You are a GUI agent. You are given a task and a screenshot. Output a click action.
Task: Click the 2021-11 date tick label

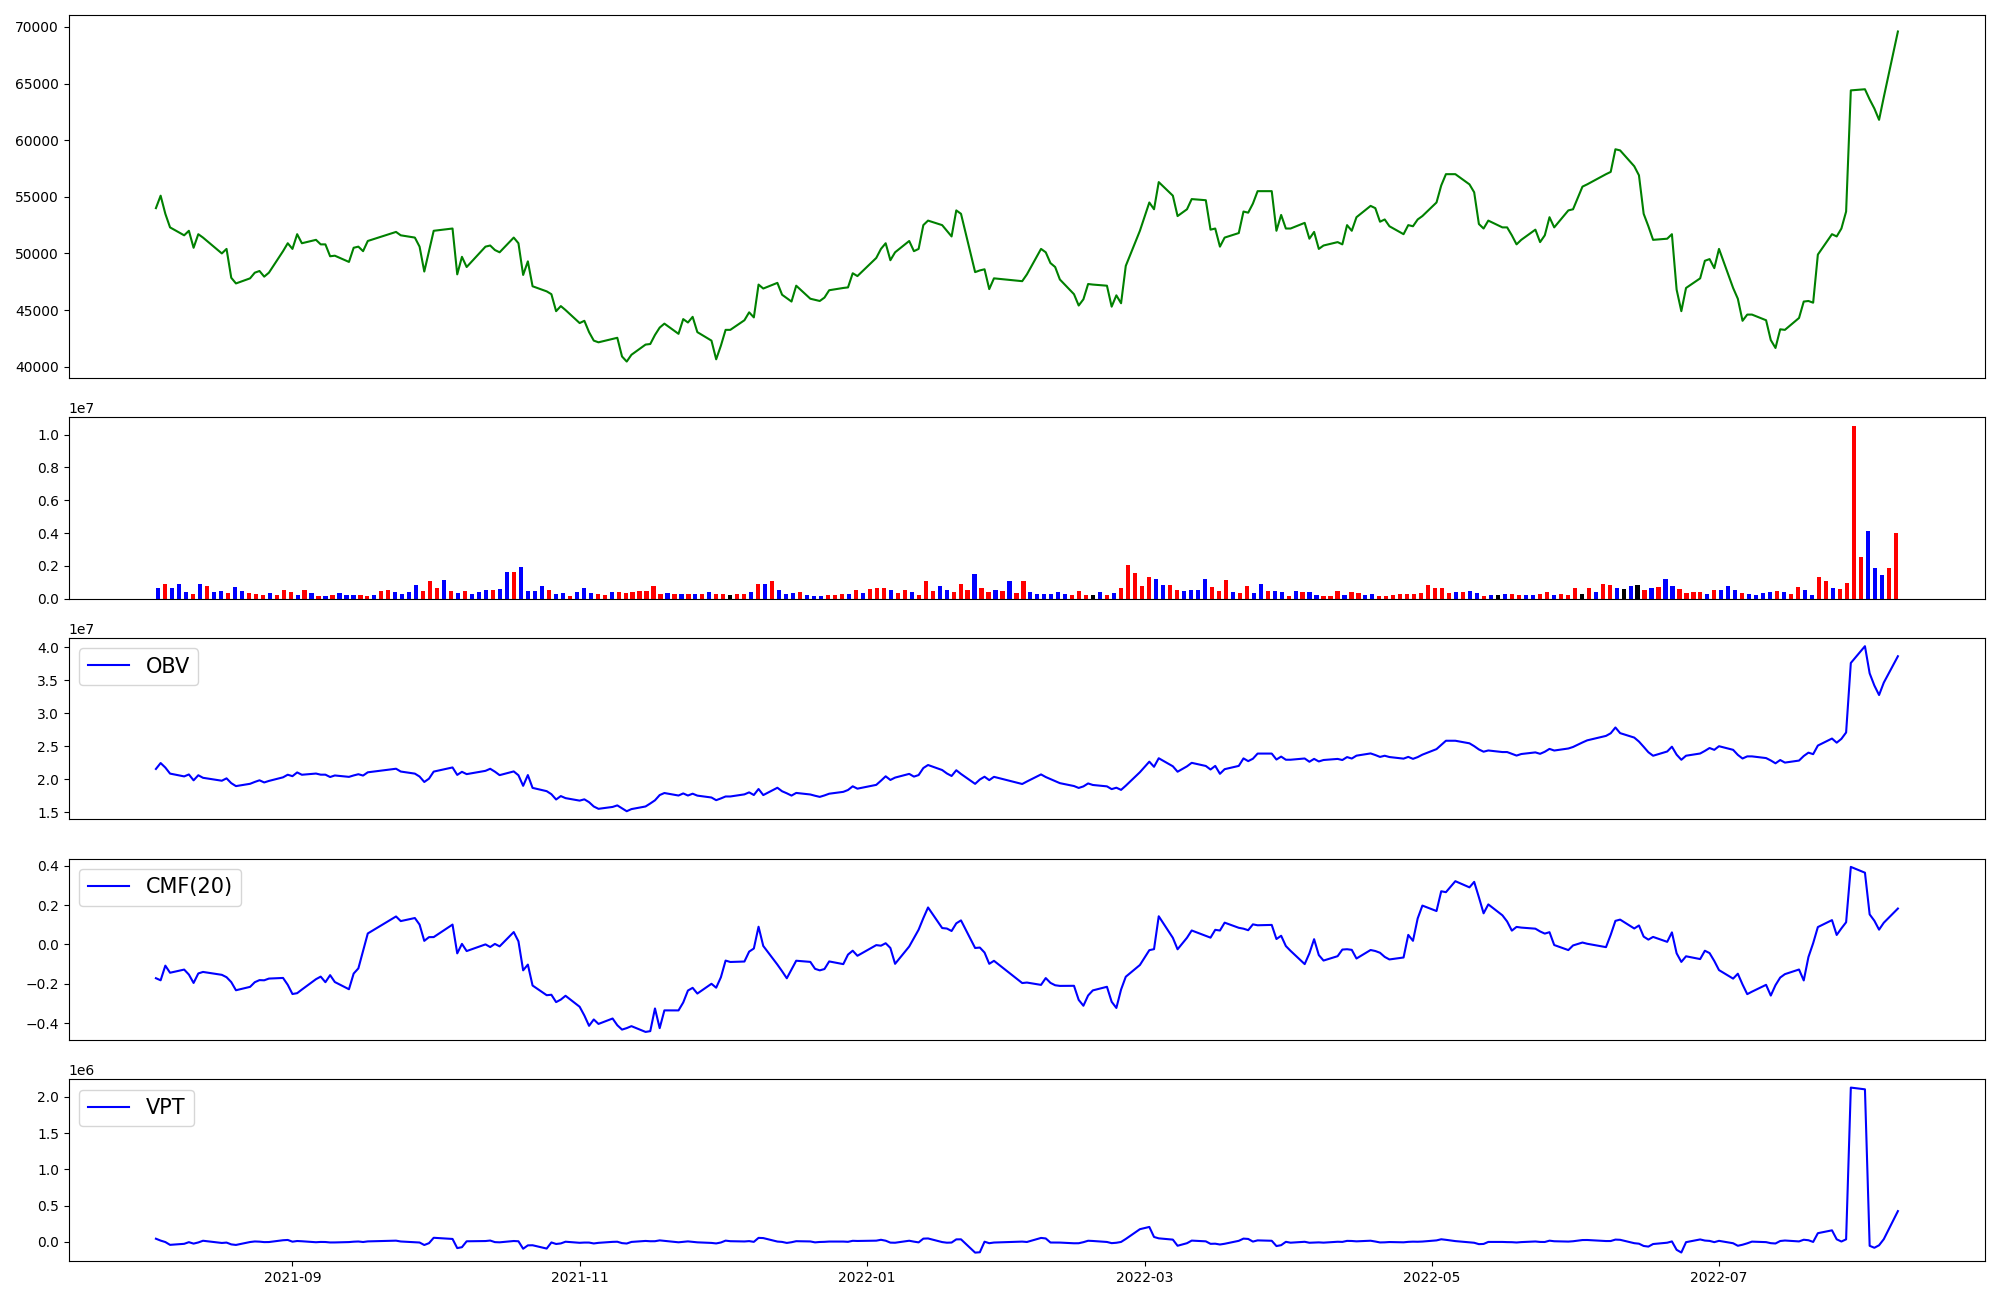point(580,1277)
